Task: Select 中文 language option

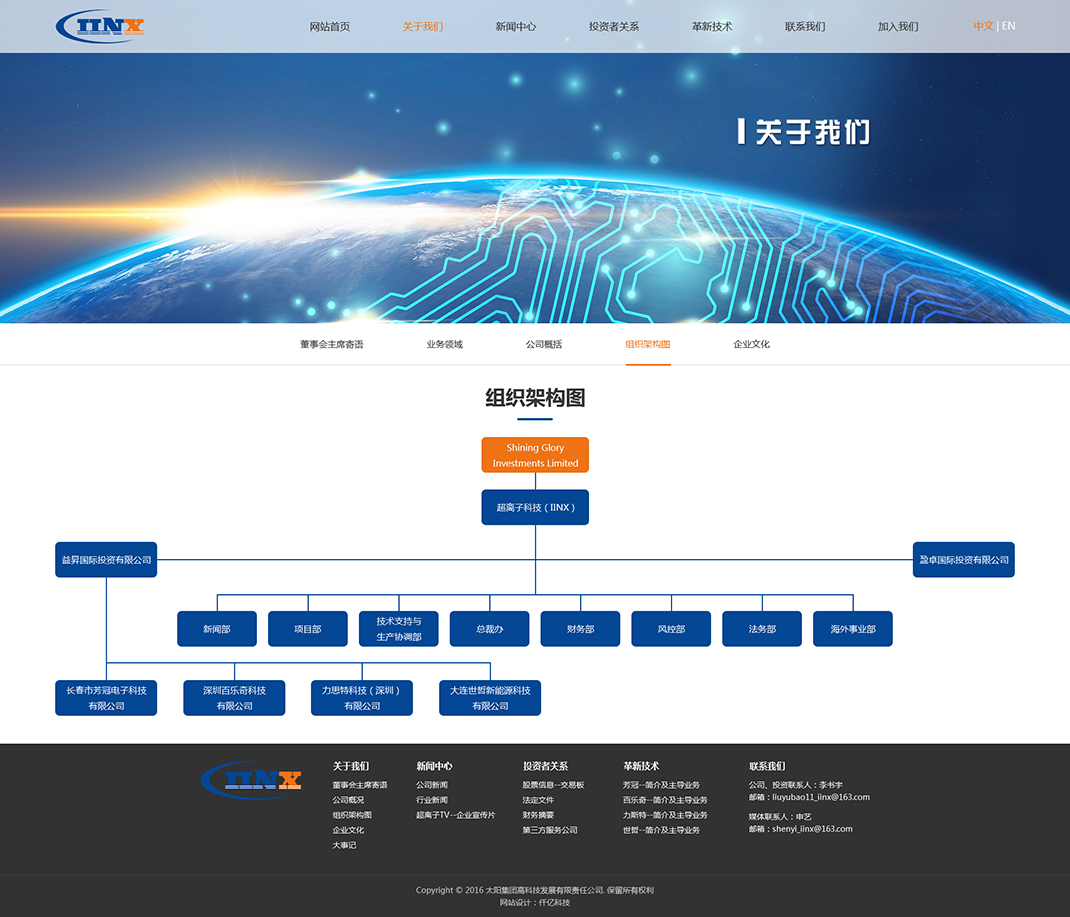Action: (x=982, y=26)
